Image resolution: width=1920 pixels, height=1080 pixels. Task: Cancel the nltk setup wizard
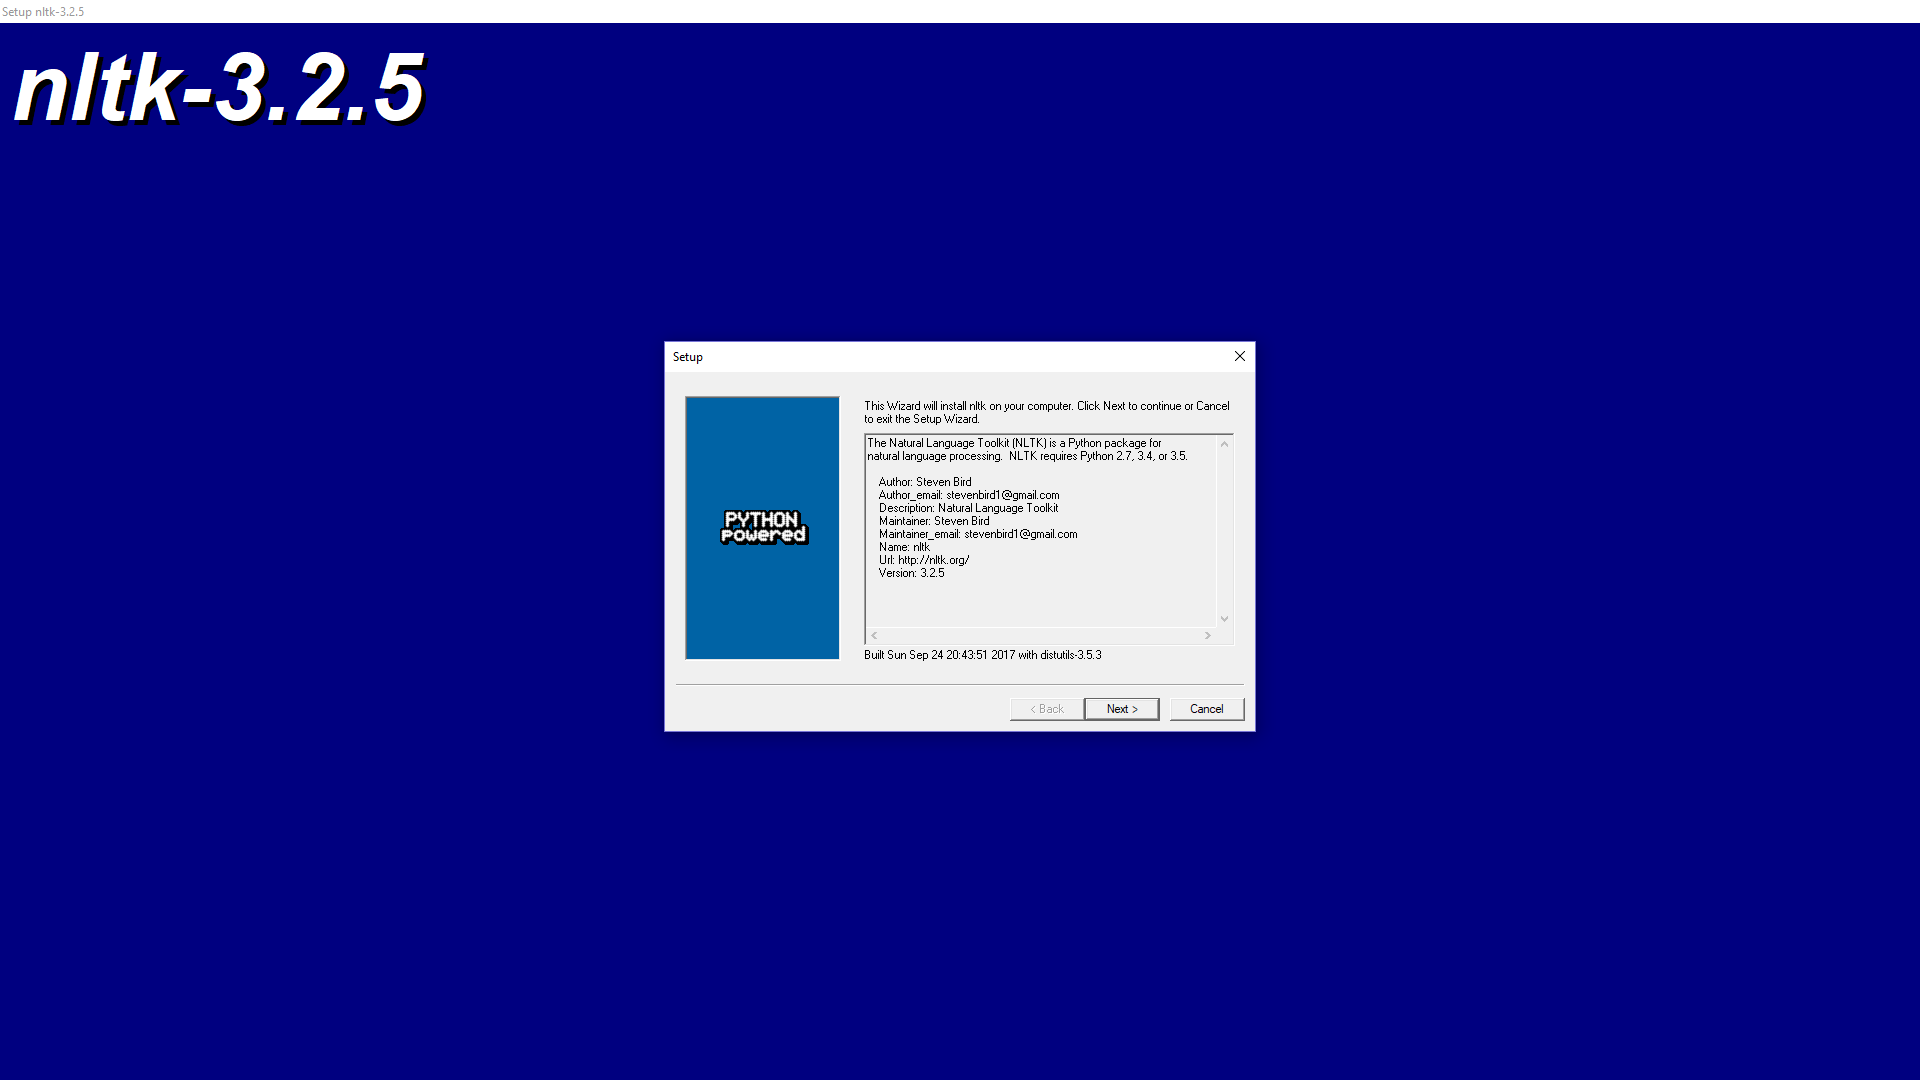pos(1206,709)
